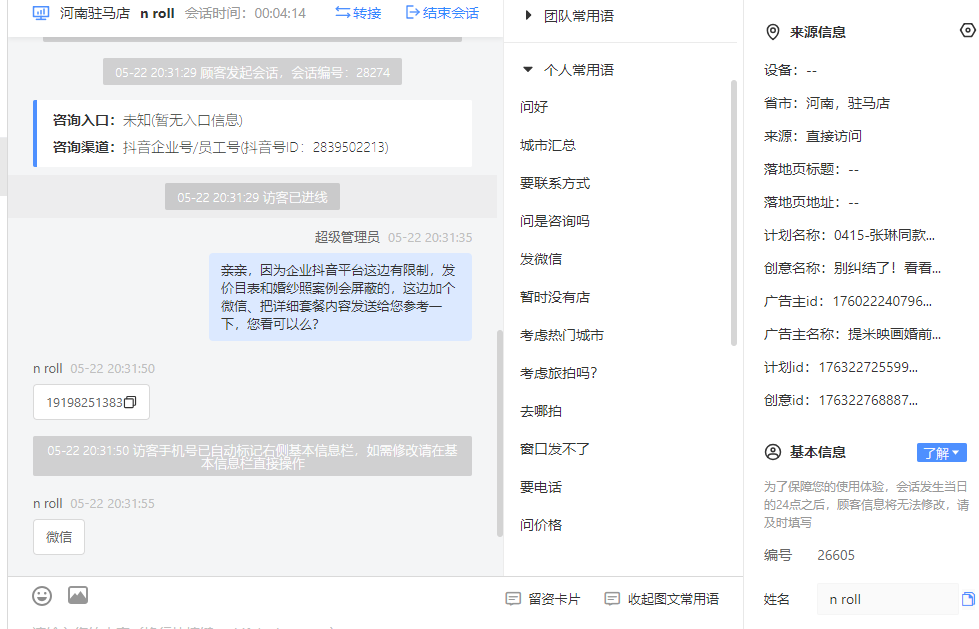This screenshot has height=629, width=979.
Task: Copy the phone number 19198251383 with the copy icon
Action: click(x=130, y=402)
